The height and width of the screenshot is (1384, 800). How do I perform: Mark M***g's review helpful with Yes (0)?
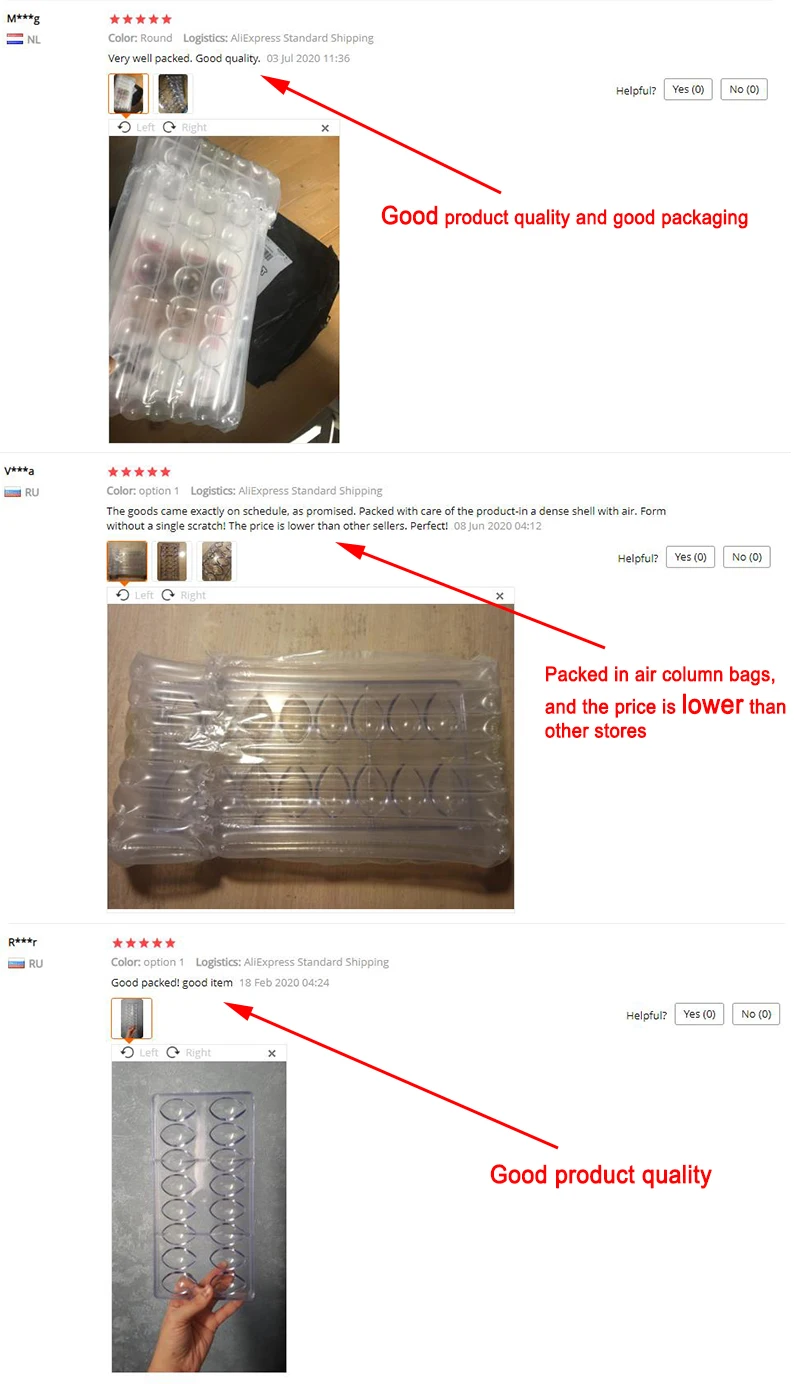(x=688, y=89)
